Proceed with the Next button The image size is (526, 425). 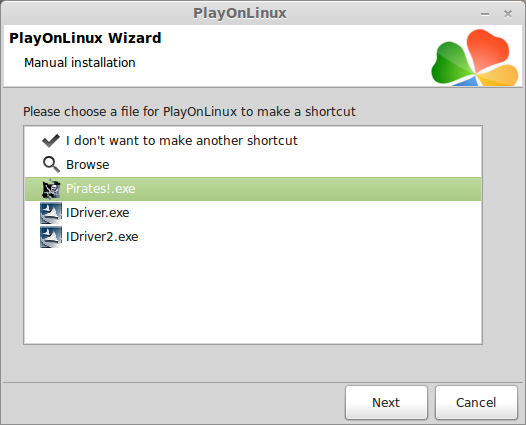click(386, 402)
